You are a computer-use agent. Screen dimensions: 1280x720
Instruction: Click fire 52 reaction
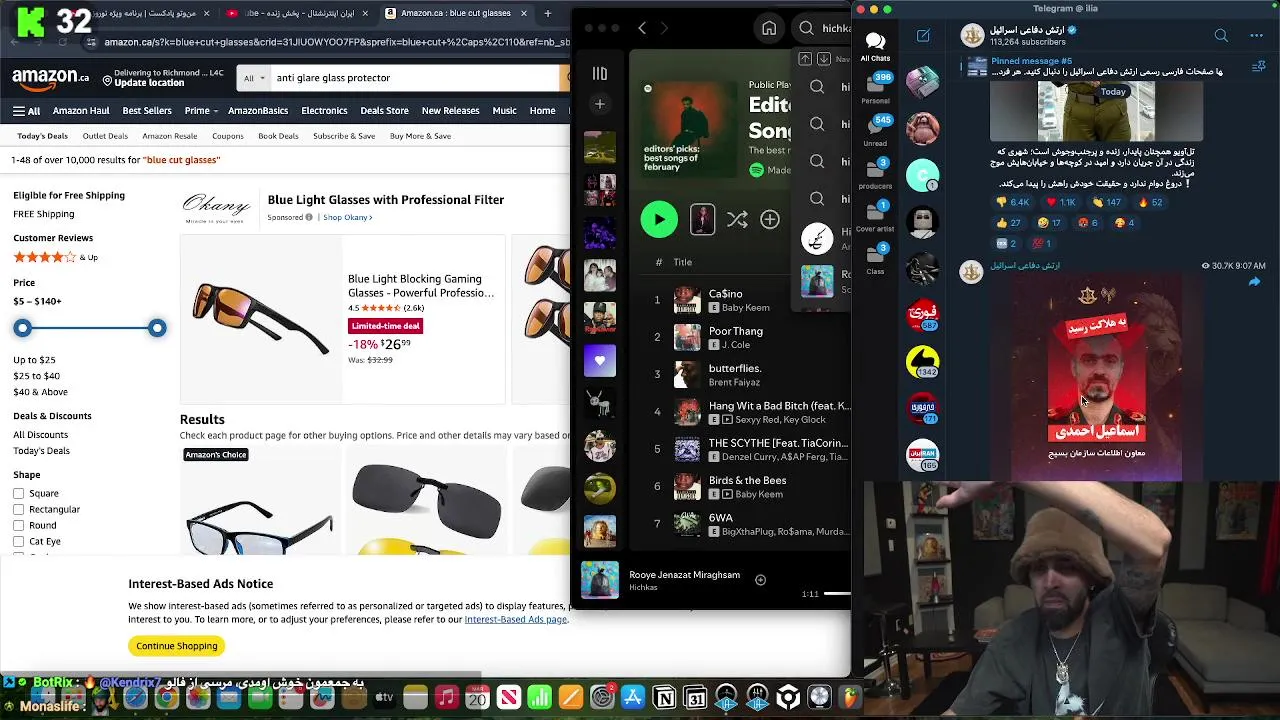click(1150, 202)
